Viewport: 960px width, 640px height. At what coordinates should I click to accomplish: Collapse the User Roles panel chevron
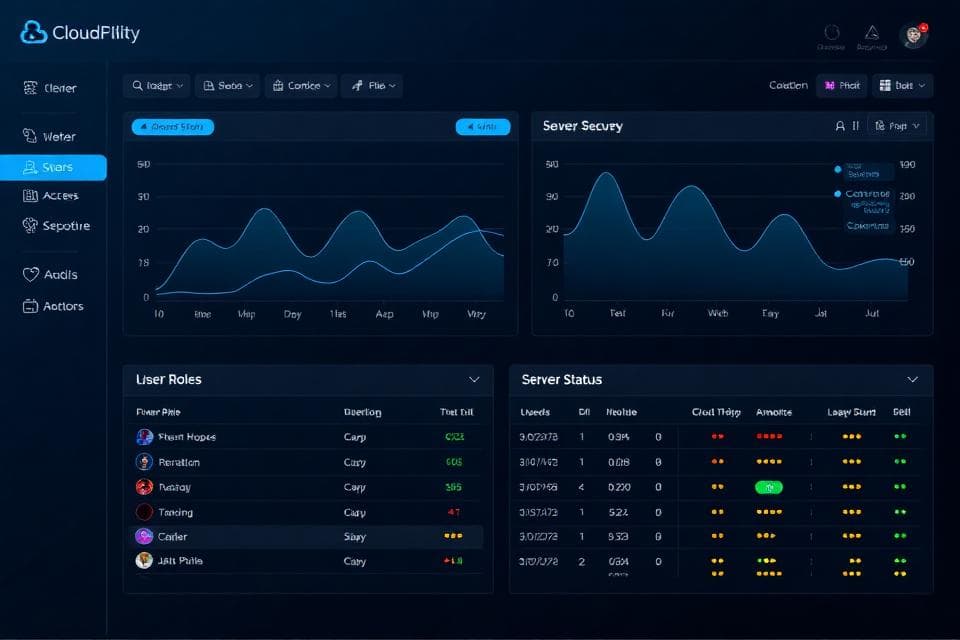tap(475, 380)
